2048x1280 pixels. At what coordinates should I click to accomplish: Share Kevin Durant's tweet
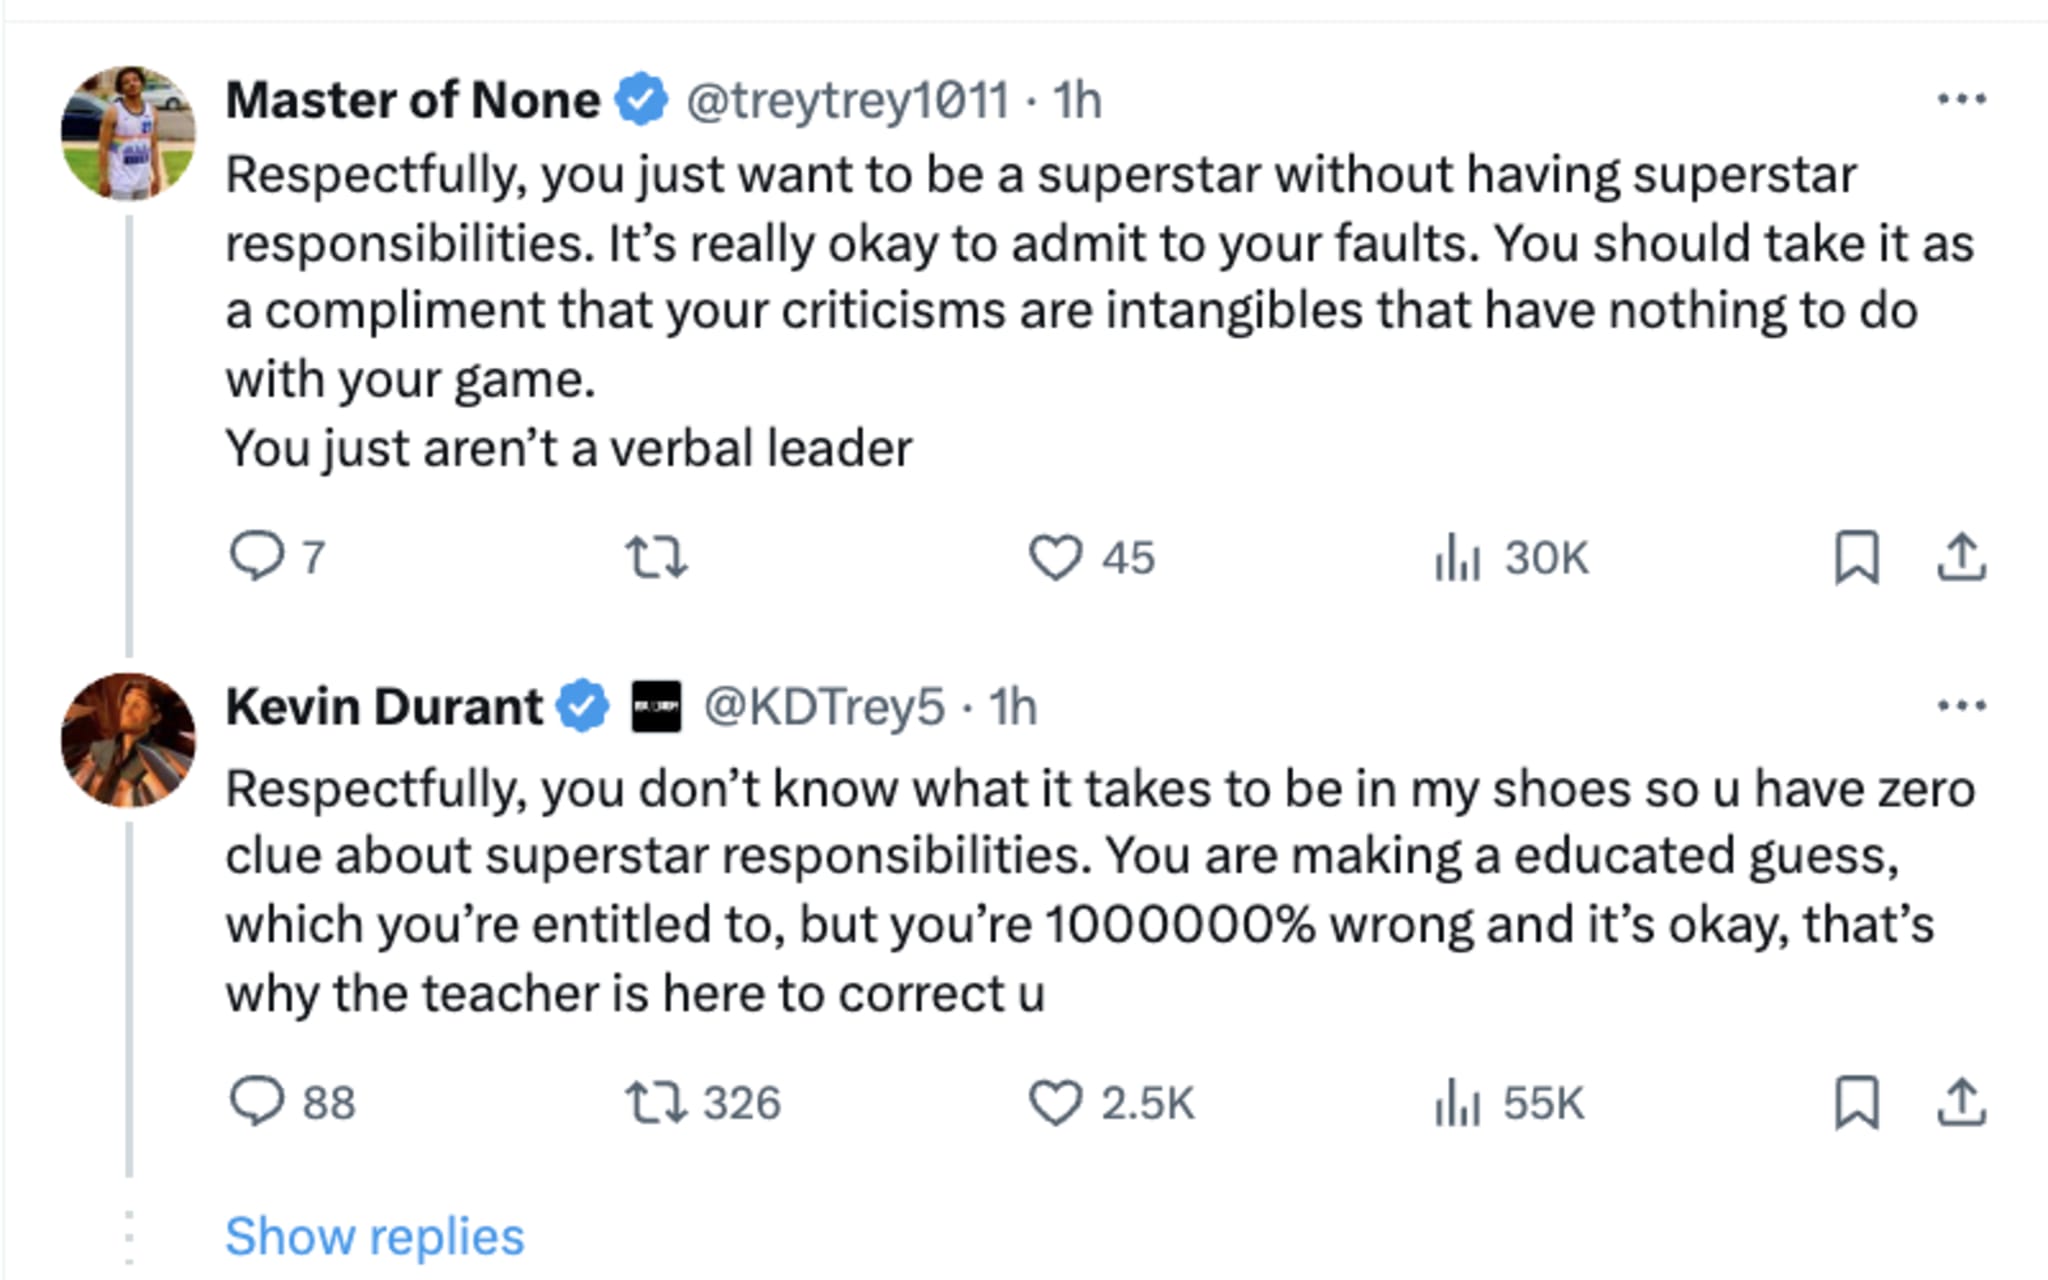1961,1102
